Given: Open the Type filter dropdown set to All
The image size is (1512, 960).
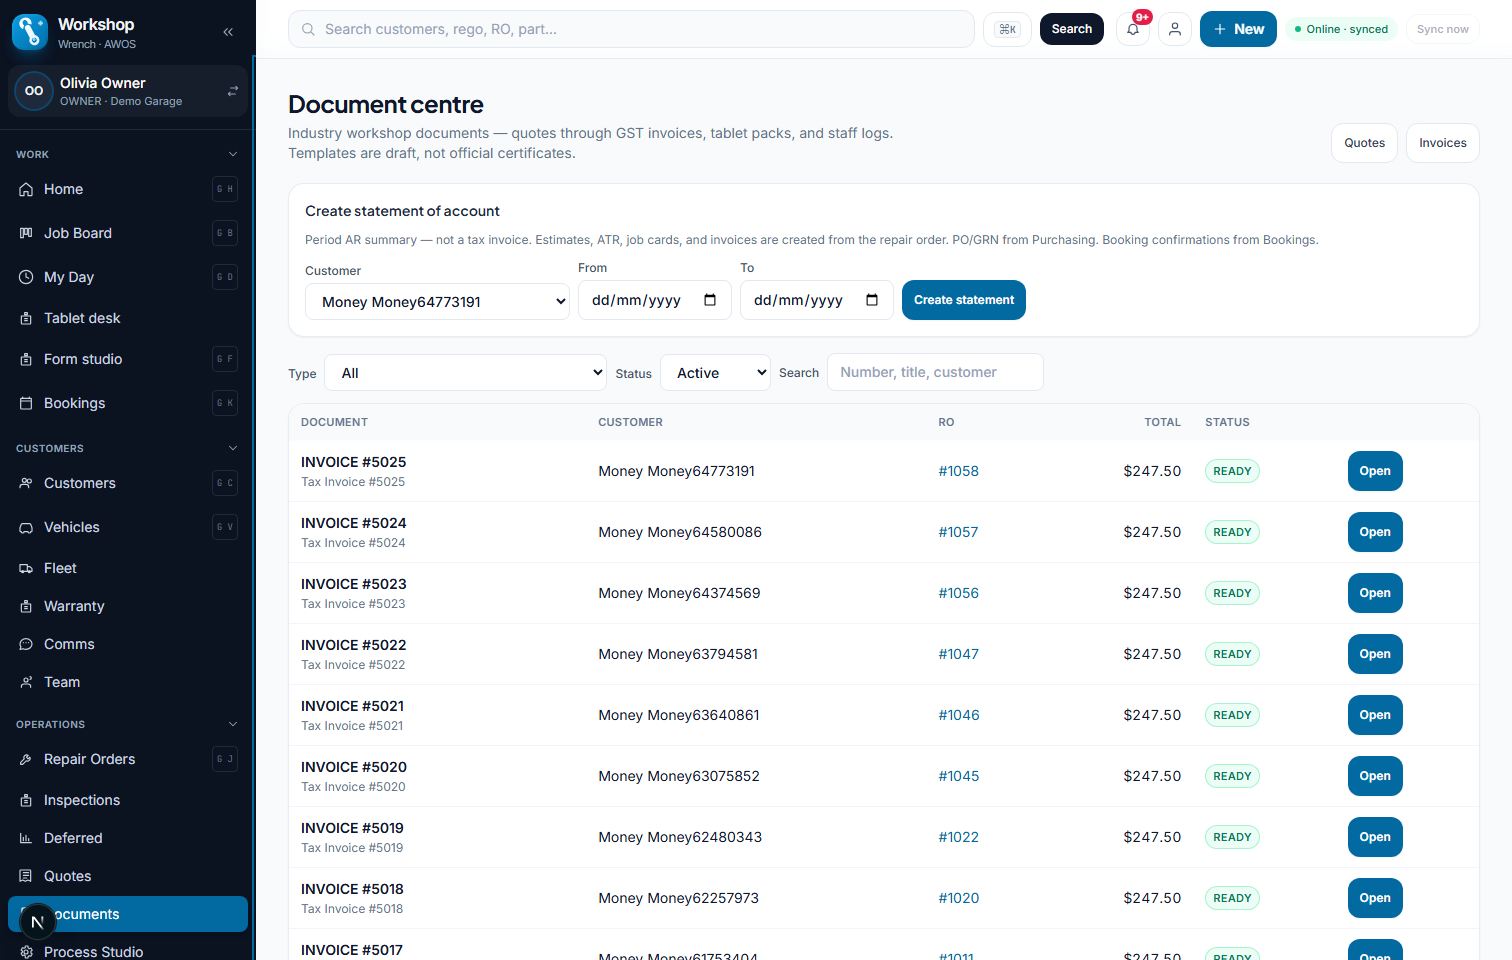Looking at the screenshot, I should click(x=465, y=373).
